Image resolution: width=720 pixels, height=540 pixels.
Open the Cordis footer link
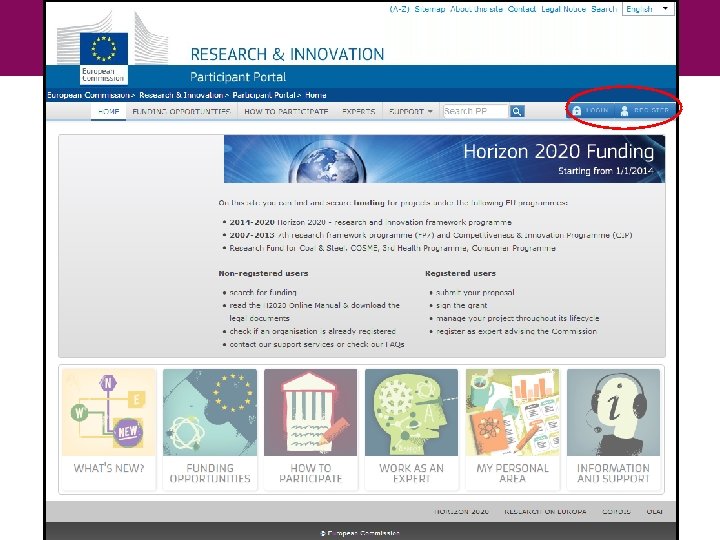click(616, 512)
